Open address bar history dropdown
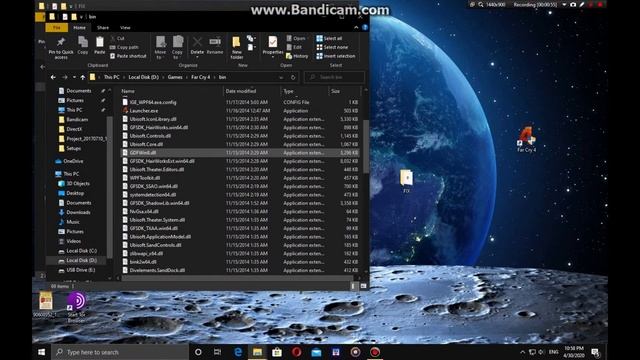Image resolution: width=640 pixels, height=360 pixels. 281,77
